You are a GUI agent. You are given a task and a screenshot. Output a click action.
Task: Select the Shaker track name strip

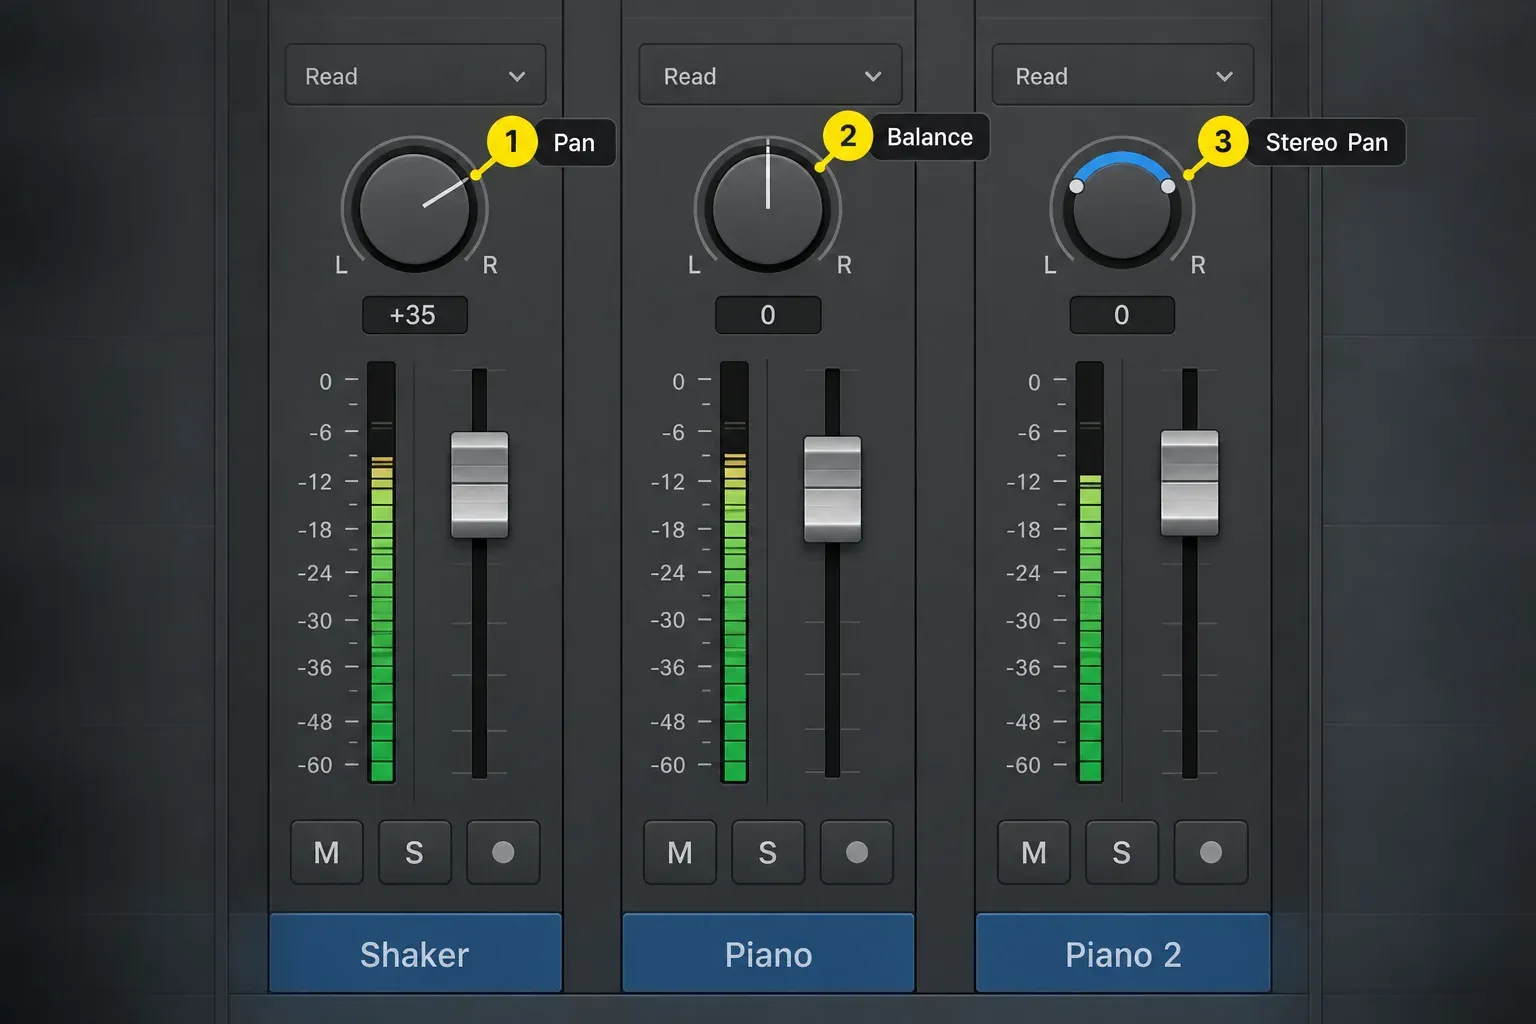click(415, 953)
